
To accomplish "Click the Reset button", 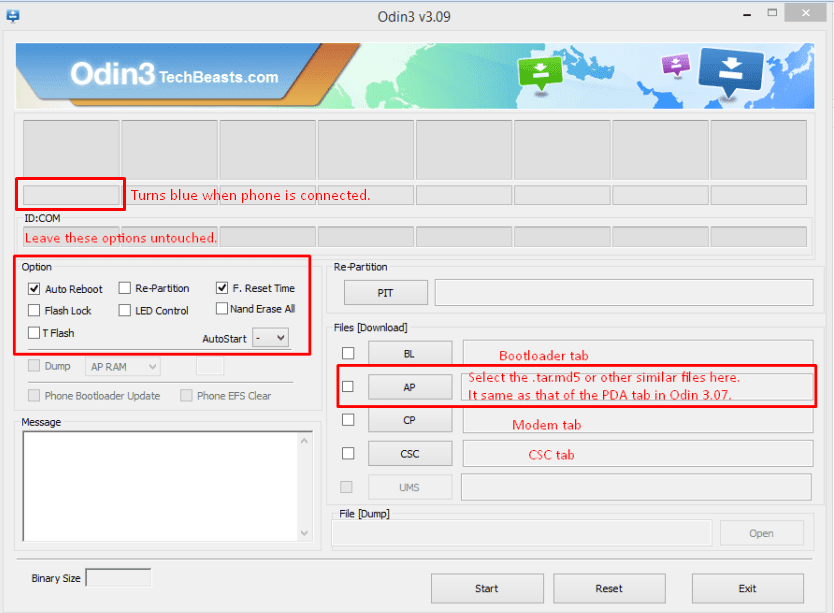I will coord(610,589).
